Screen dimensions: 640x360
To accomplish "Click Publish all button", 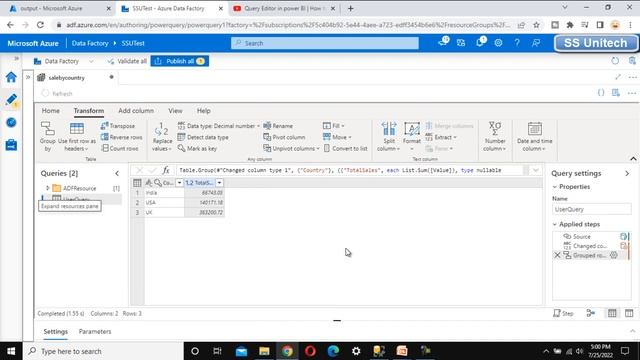I will [180, 61].
